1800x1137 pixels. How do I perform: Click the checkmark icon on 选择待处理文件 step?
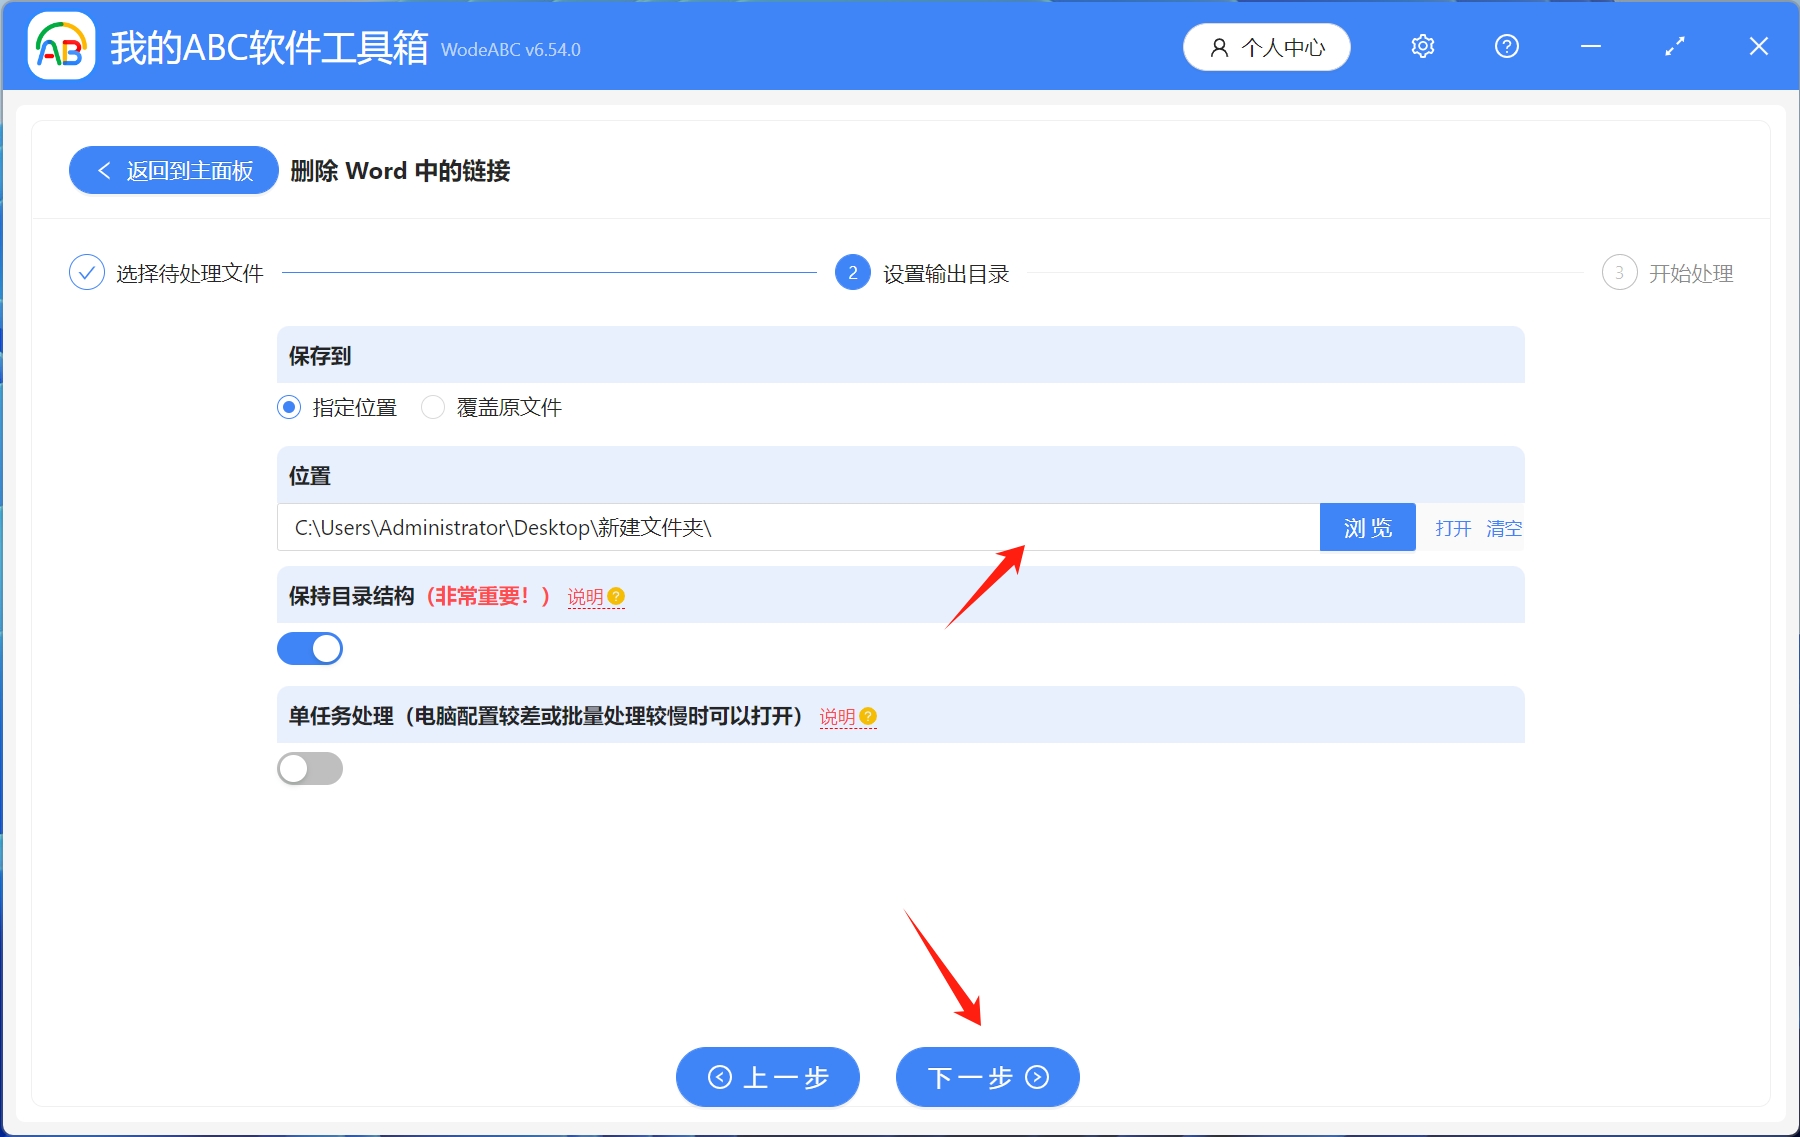[87, 272]
